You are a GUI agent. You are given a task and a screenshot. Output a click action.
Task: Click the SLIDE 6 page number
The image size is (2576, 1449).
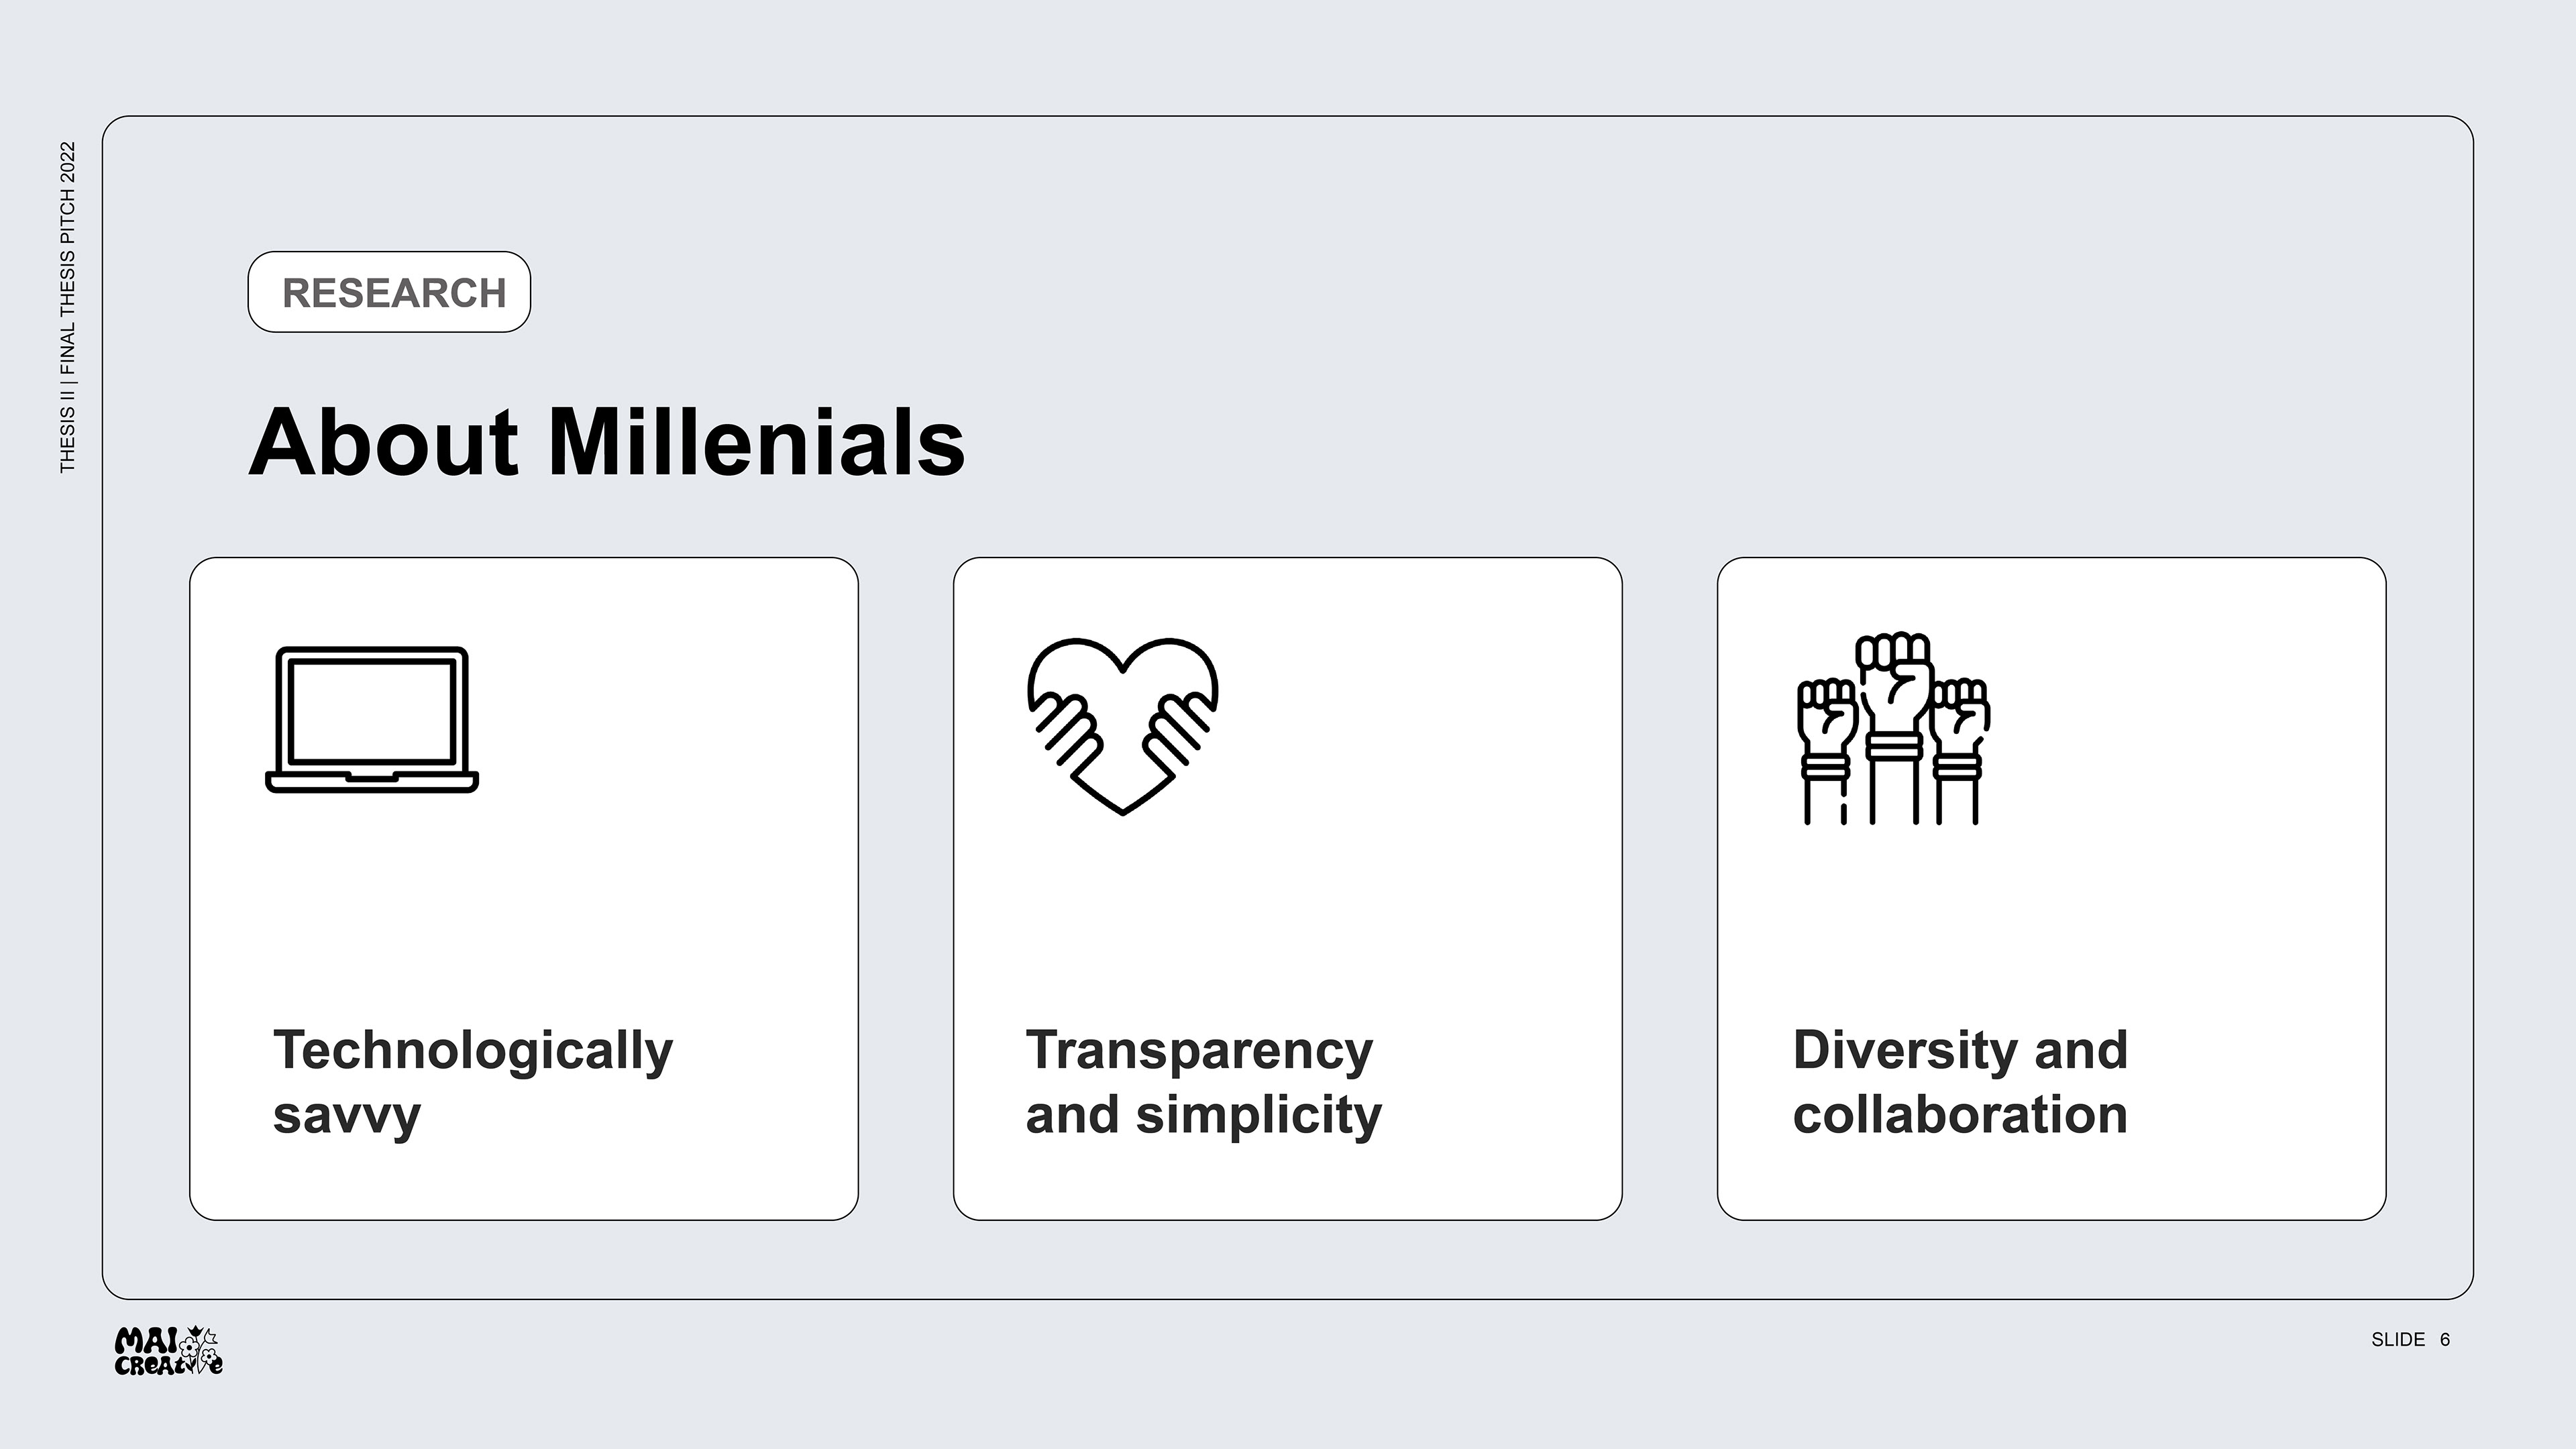pos(2410,1339)
